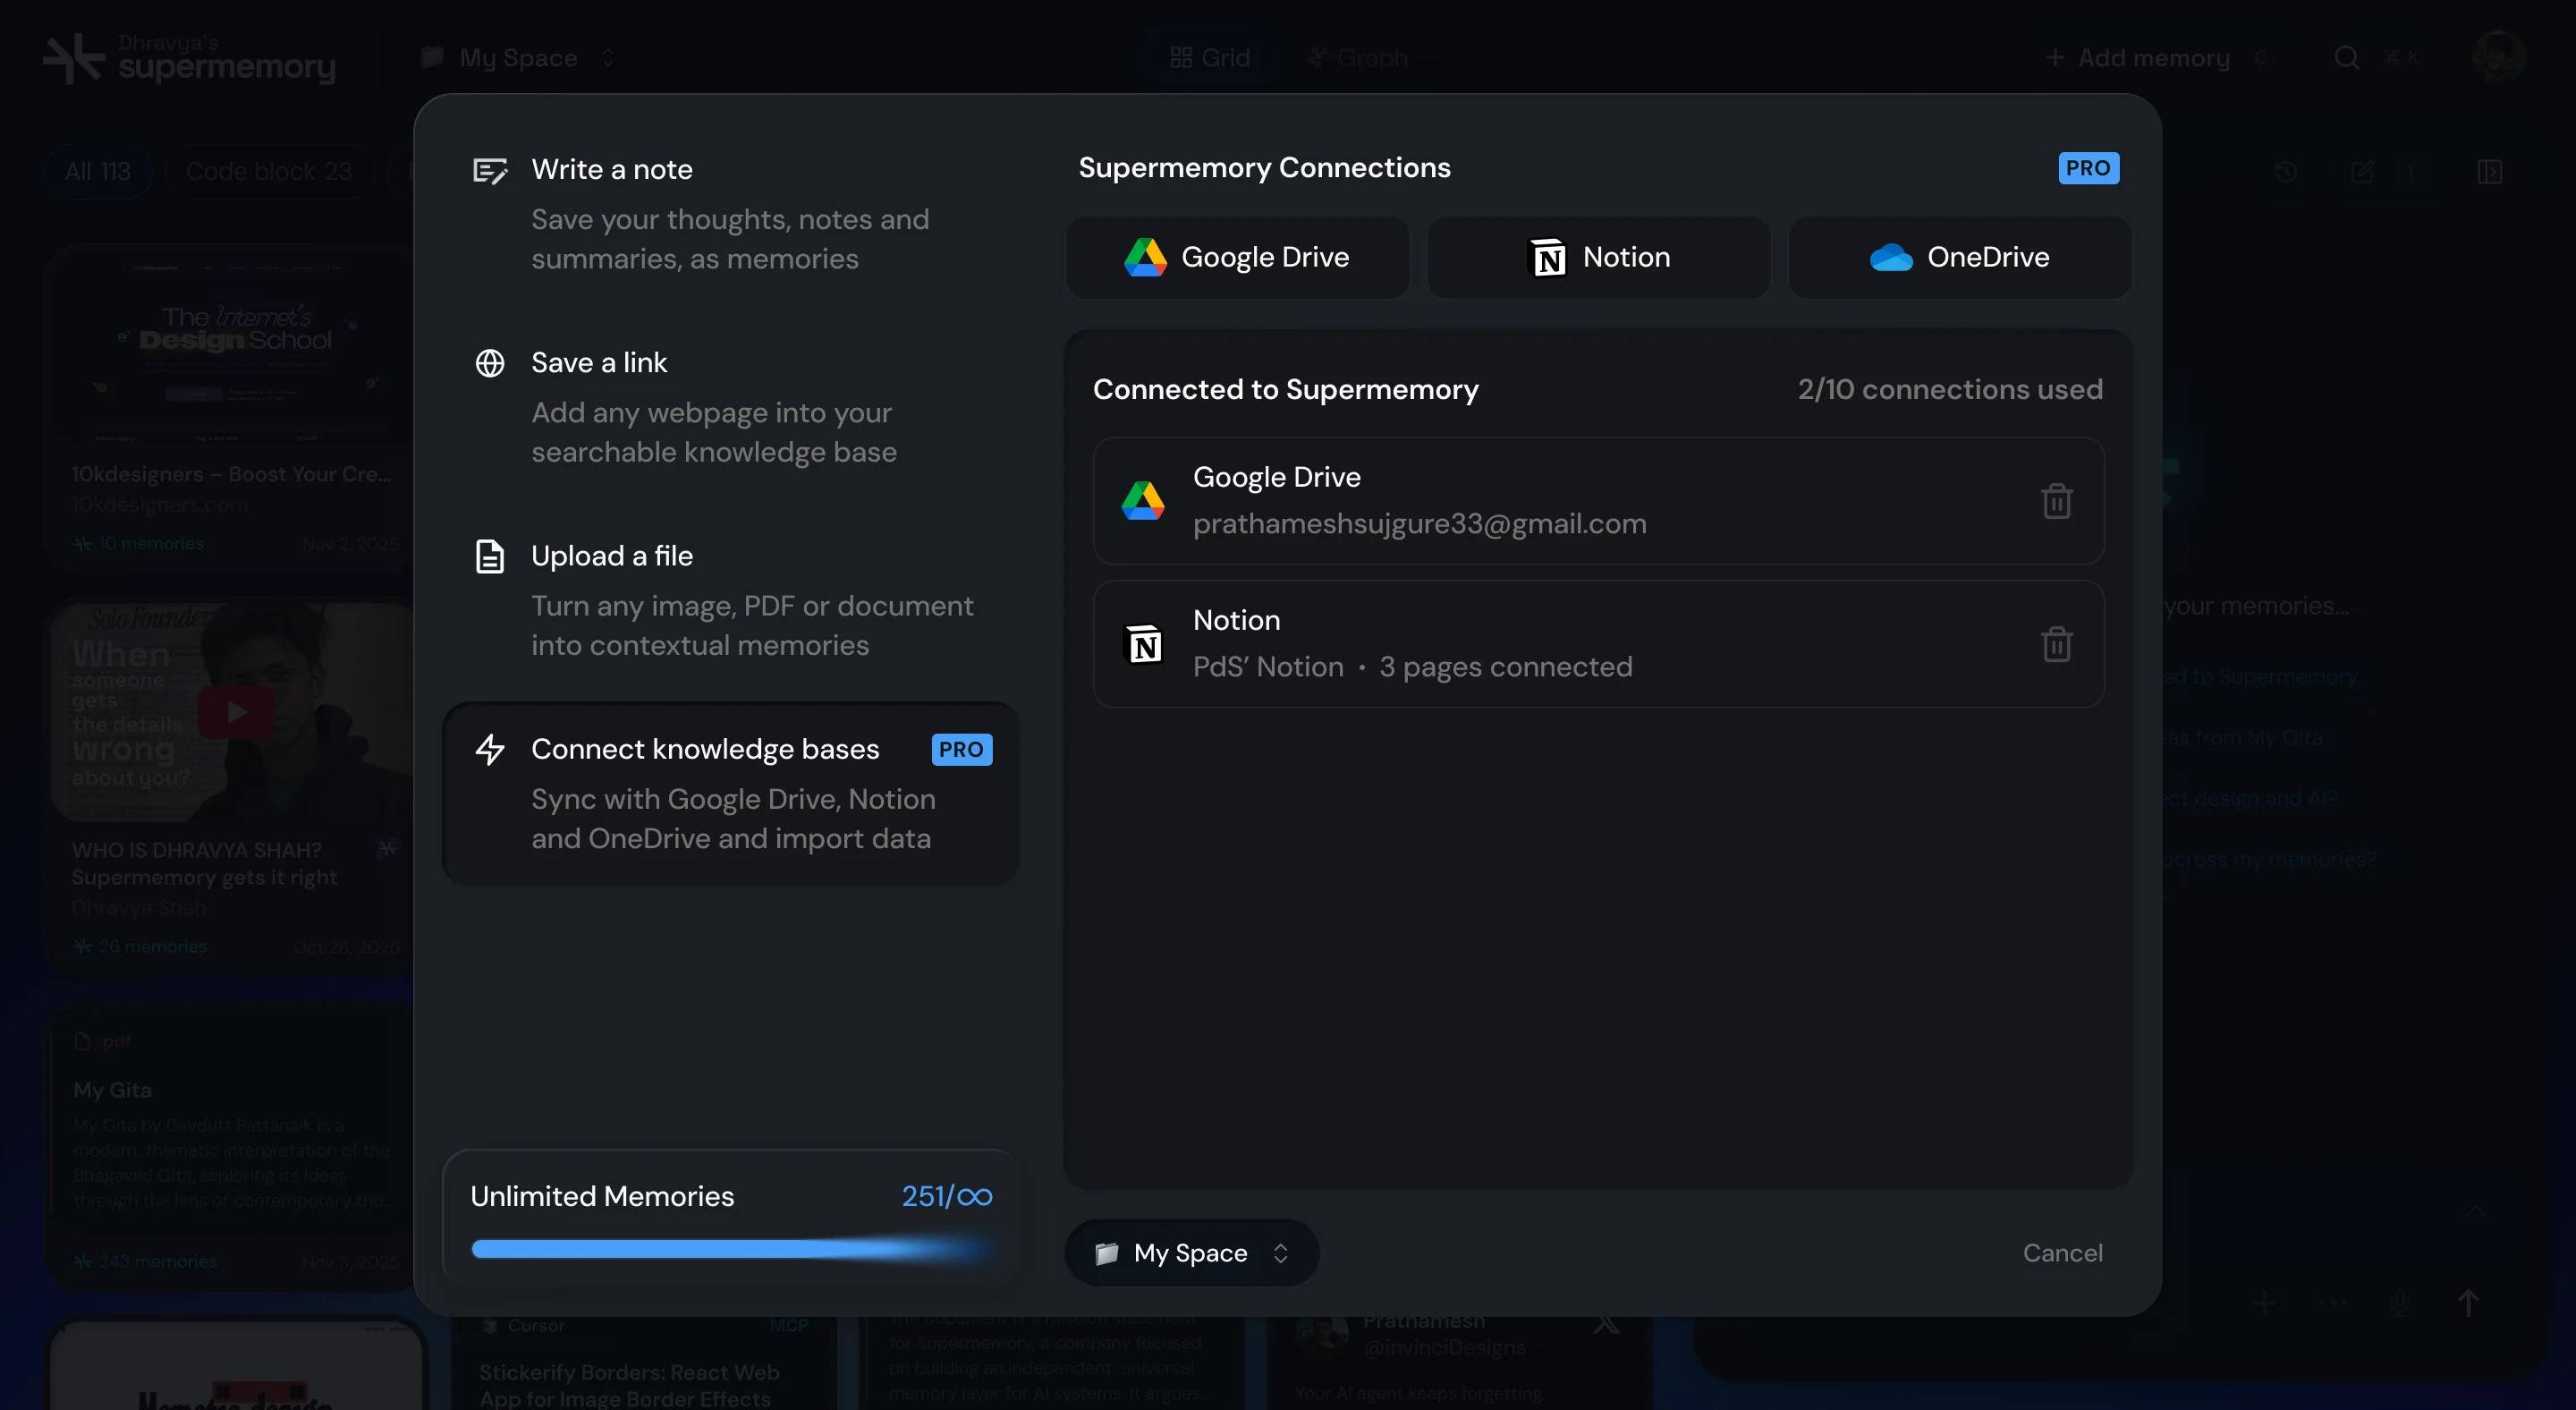Click the Notion logo in connected list

pos(1144,644)
